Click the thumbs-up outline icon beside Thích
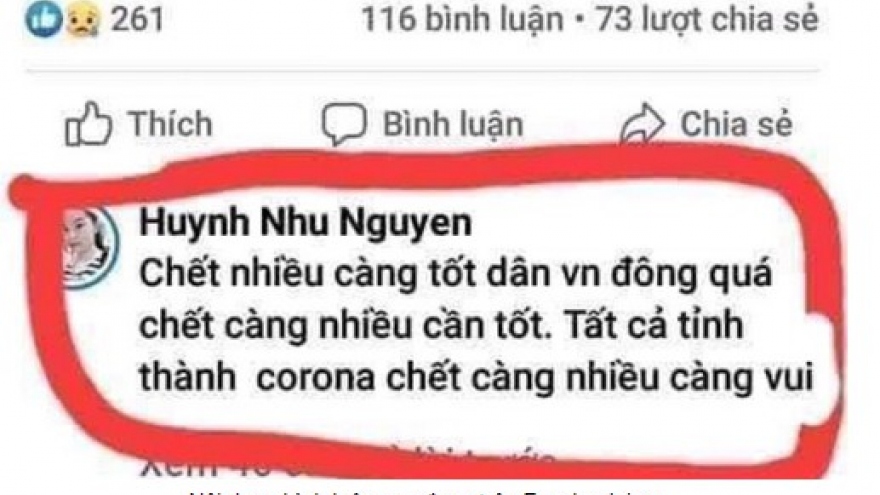This screenshot has height=495, width=880. click(x=88, y=123)
